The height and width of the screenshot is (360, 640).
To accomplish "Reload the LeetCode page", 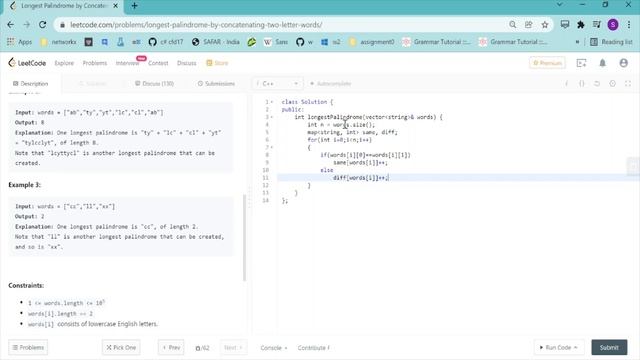I will point(42,25).
